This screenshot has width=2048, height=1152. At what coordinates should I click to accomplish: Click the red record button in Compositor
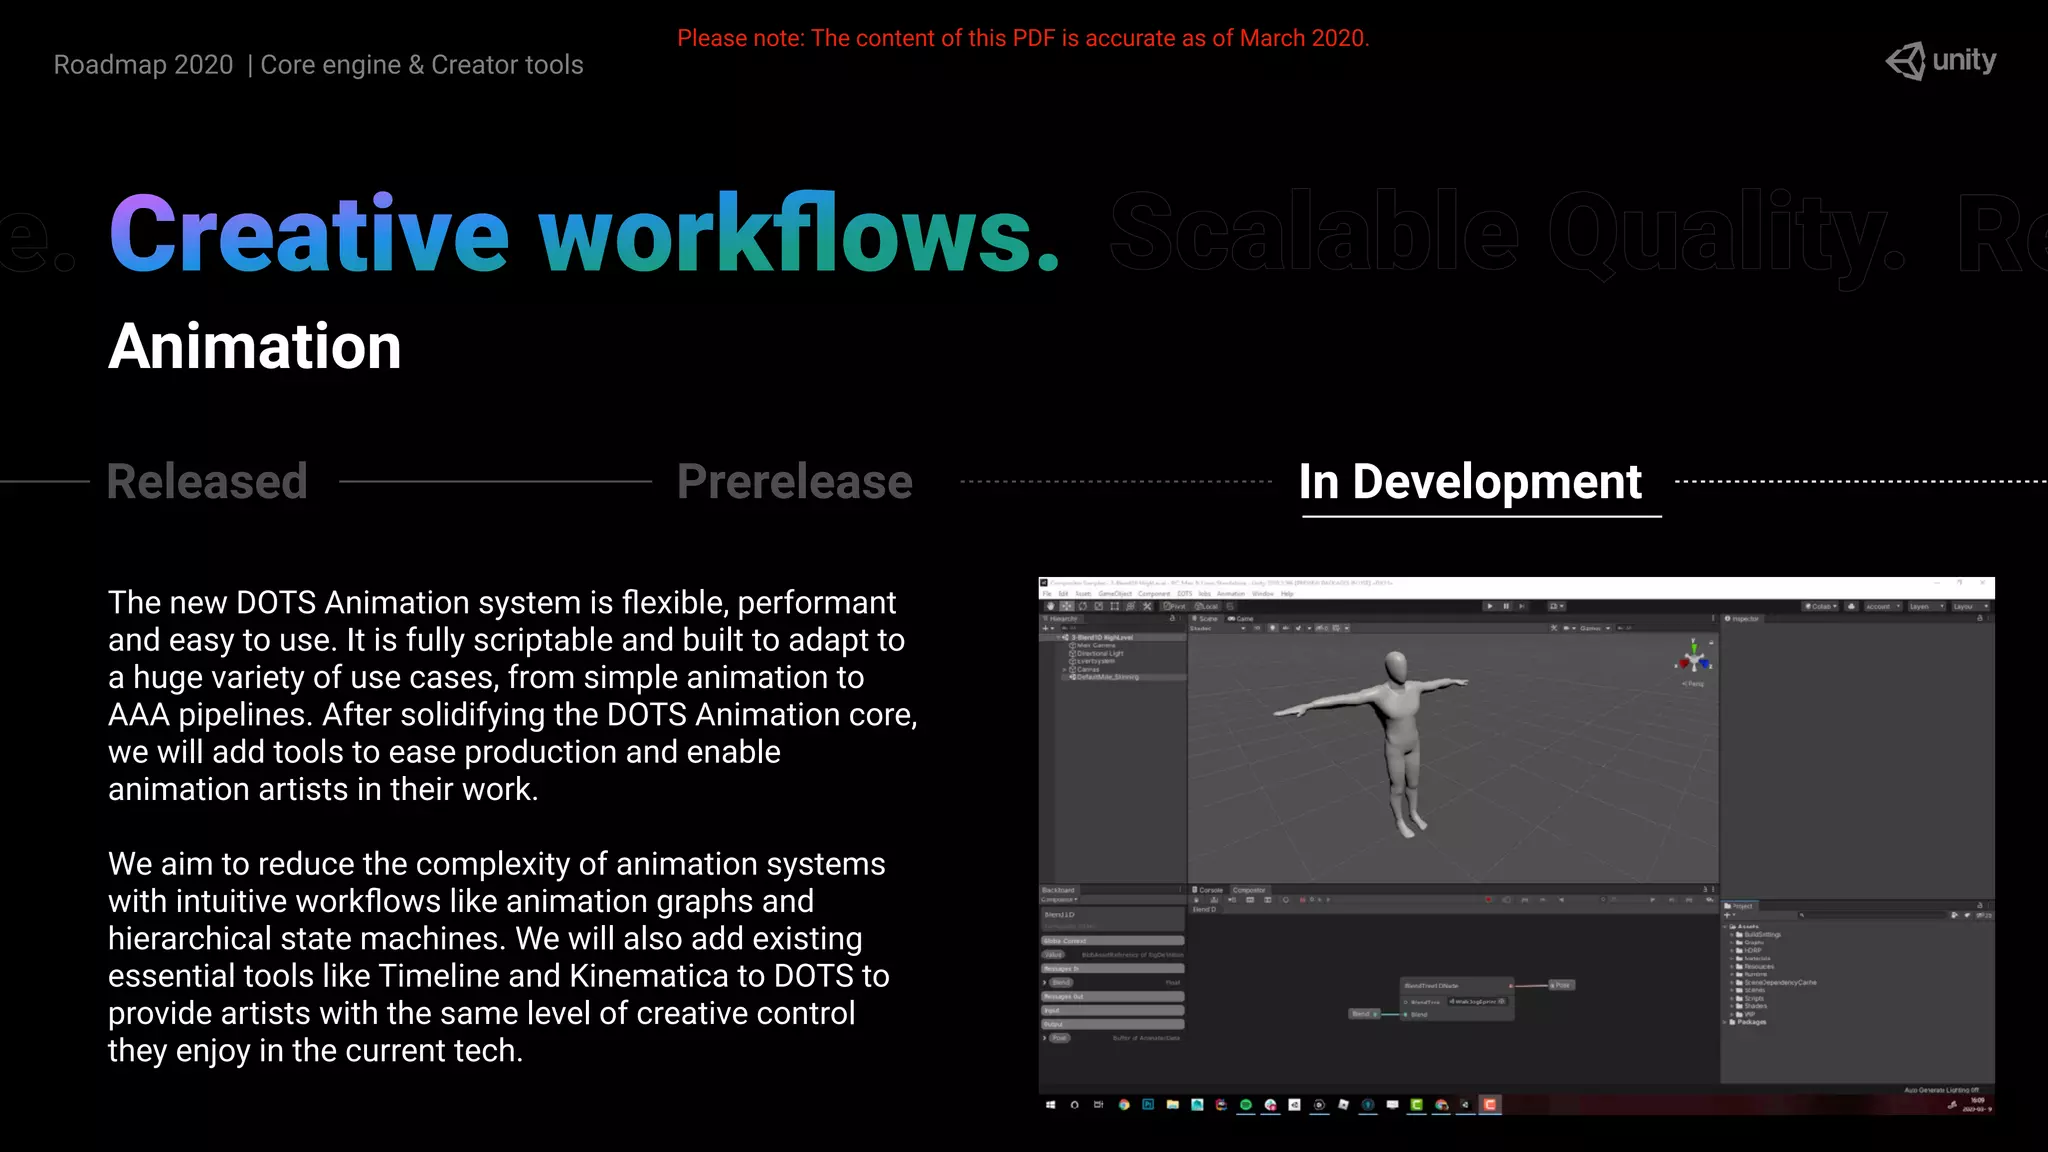1488,900
